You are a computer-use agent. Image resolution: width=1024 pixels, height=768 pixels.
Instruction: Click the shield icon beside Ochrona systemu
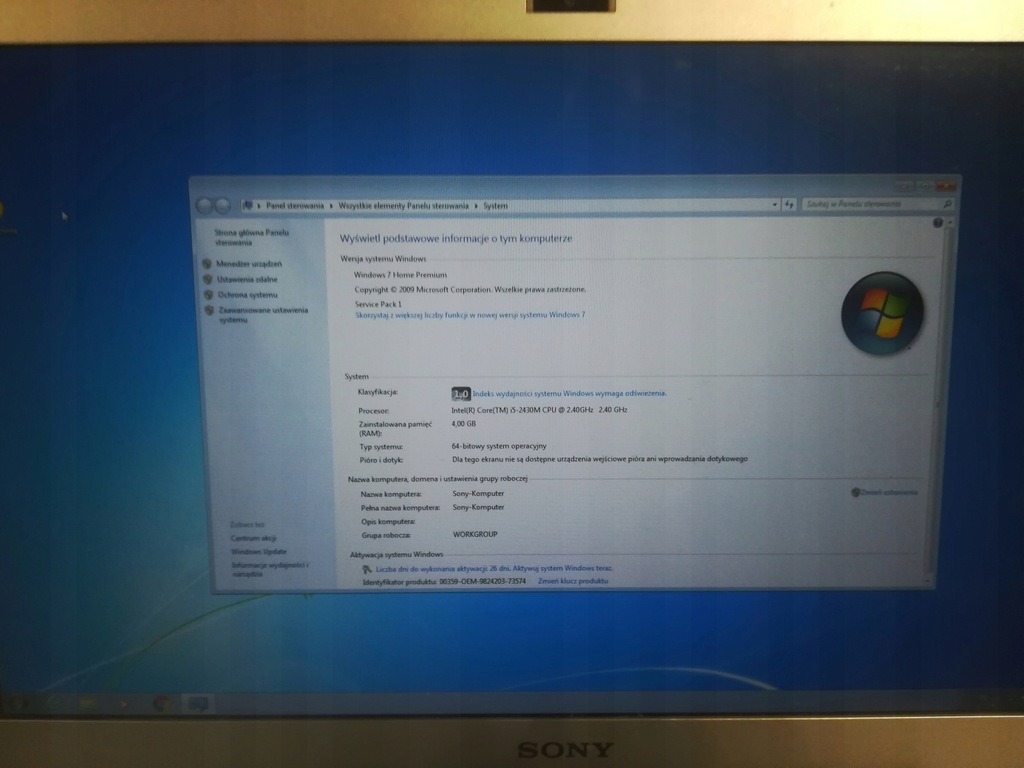tap(208, 295)
